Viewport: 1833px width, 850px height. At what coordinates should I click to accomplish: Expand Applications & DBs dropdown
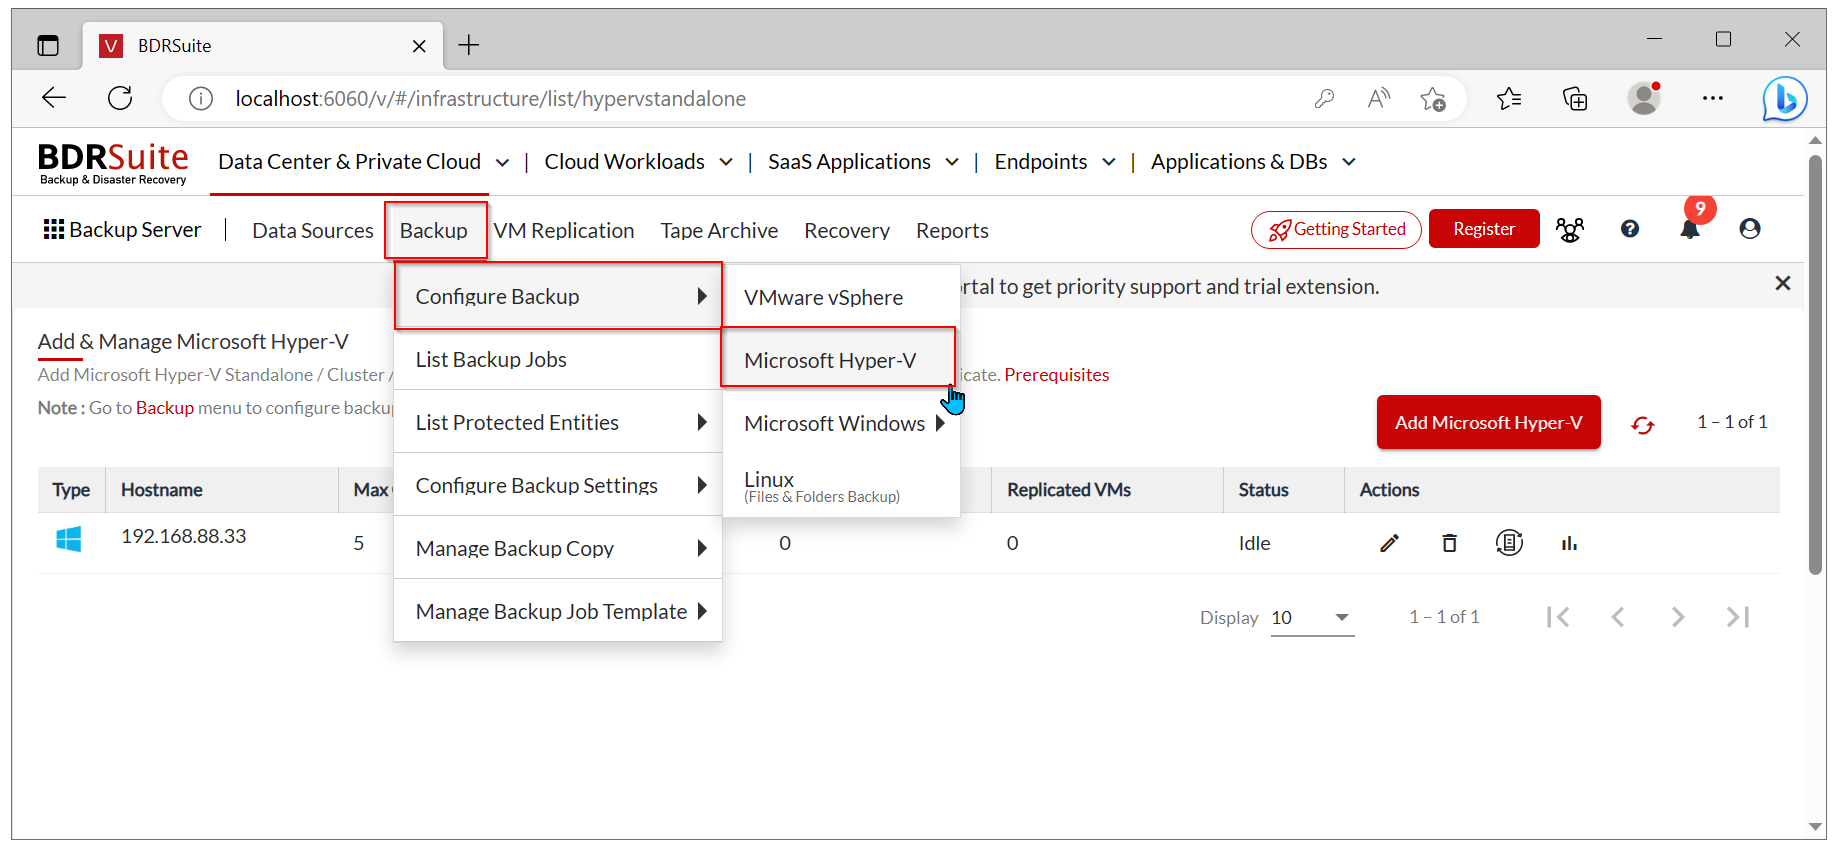click(x=1349, y=162)
